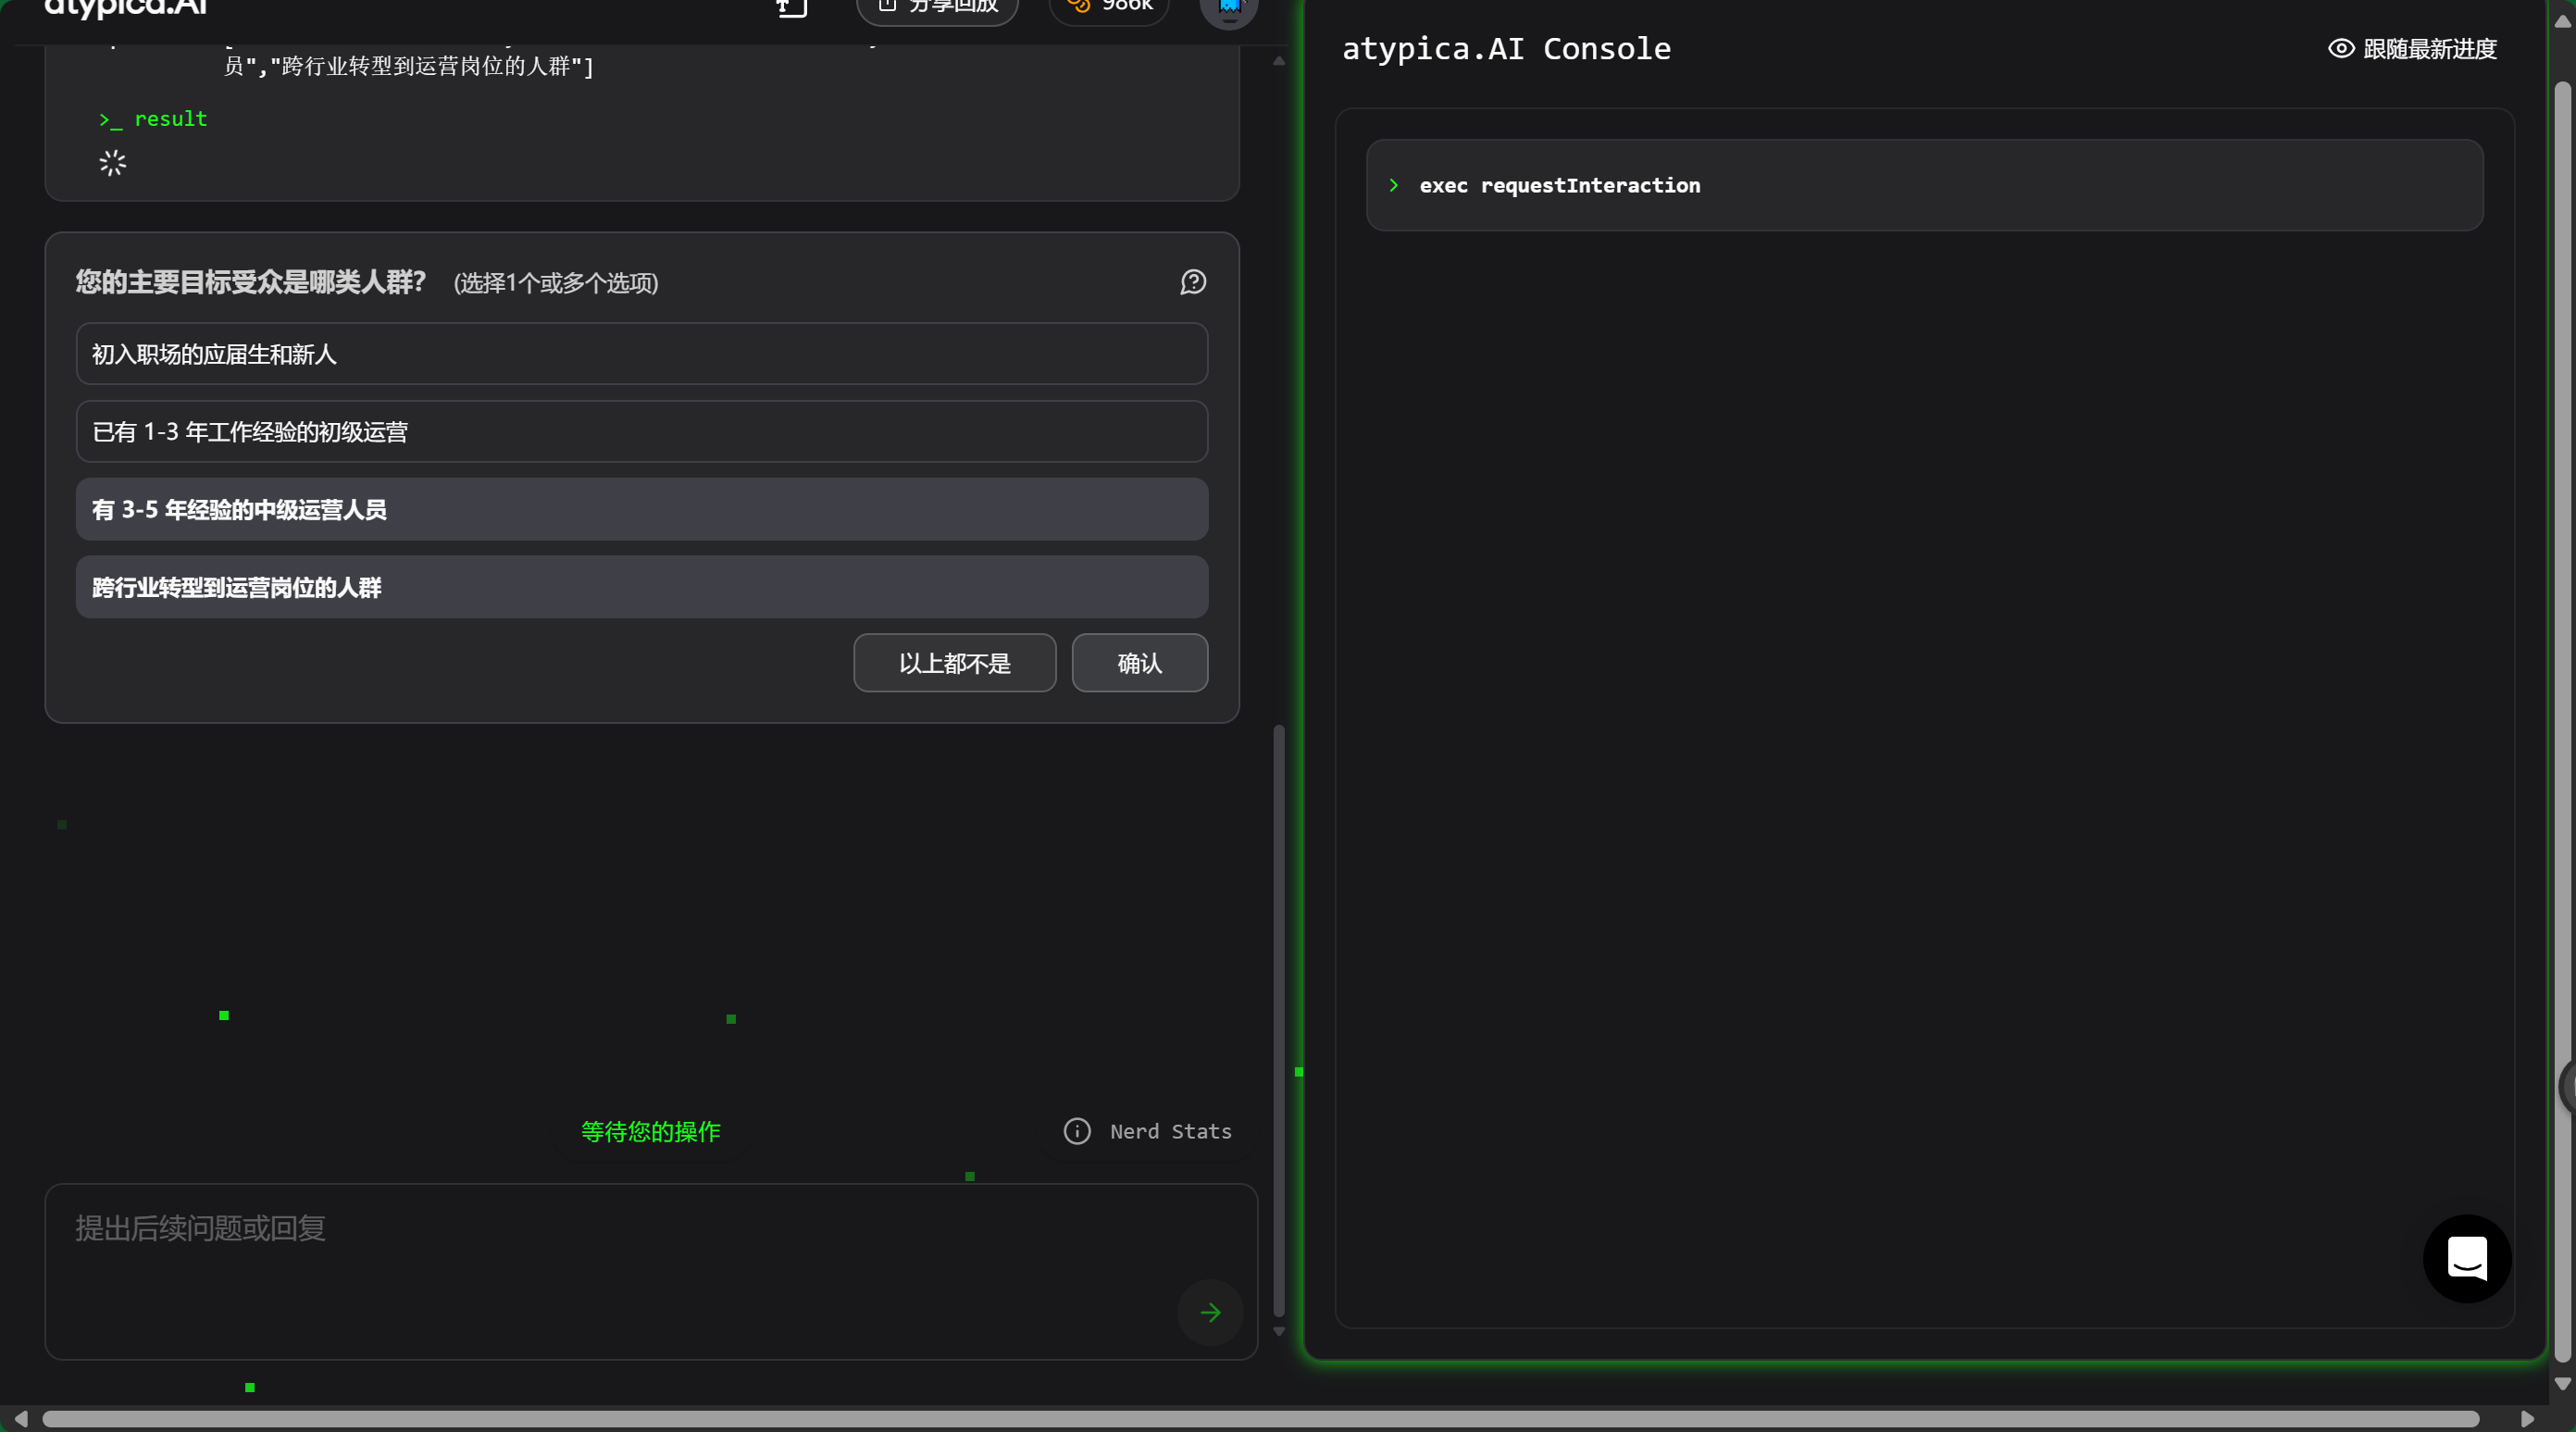Click the green send arrow button
Viewport: 2576px width, 1432px height.
1210,1312
